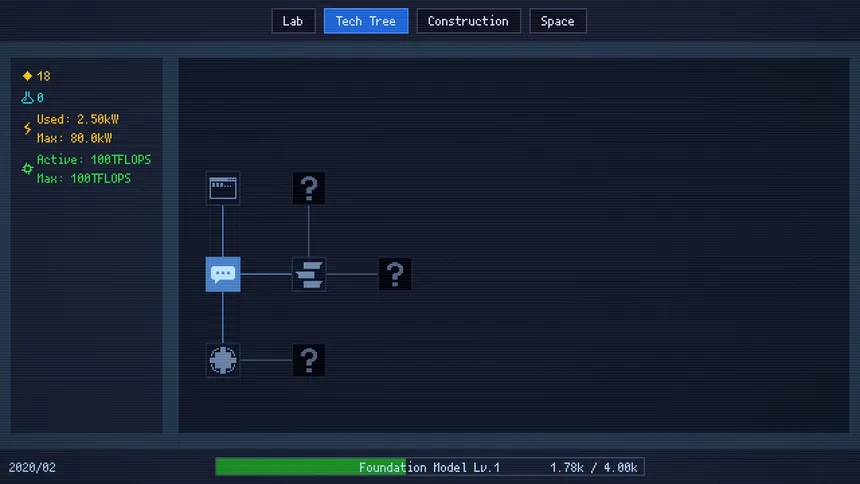Select locked node right of layers node
860x484 pixels.
click(x=395, y=274)
